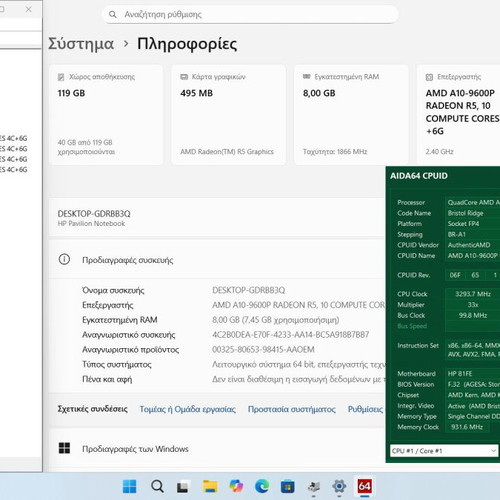Click the search magnifier in settings search
This screenshot has height=500, width=500.
point(113,14)
